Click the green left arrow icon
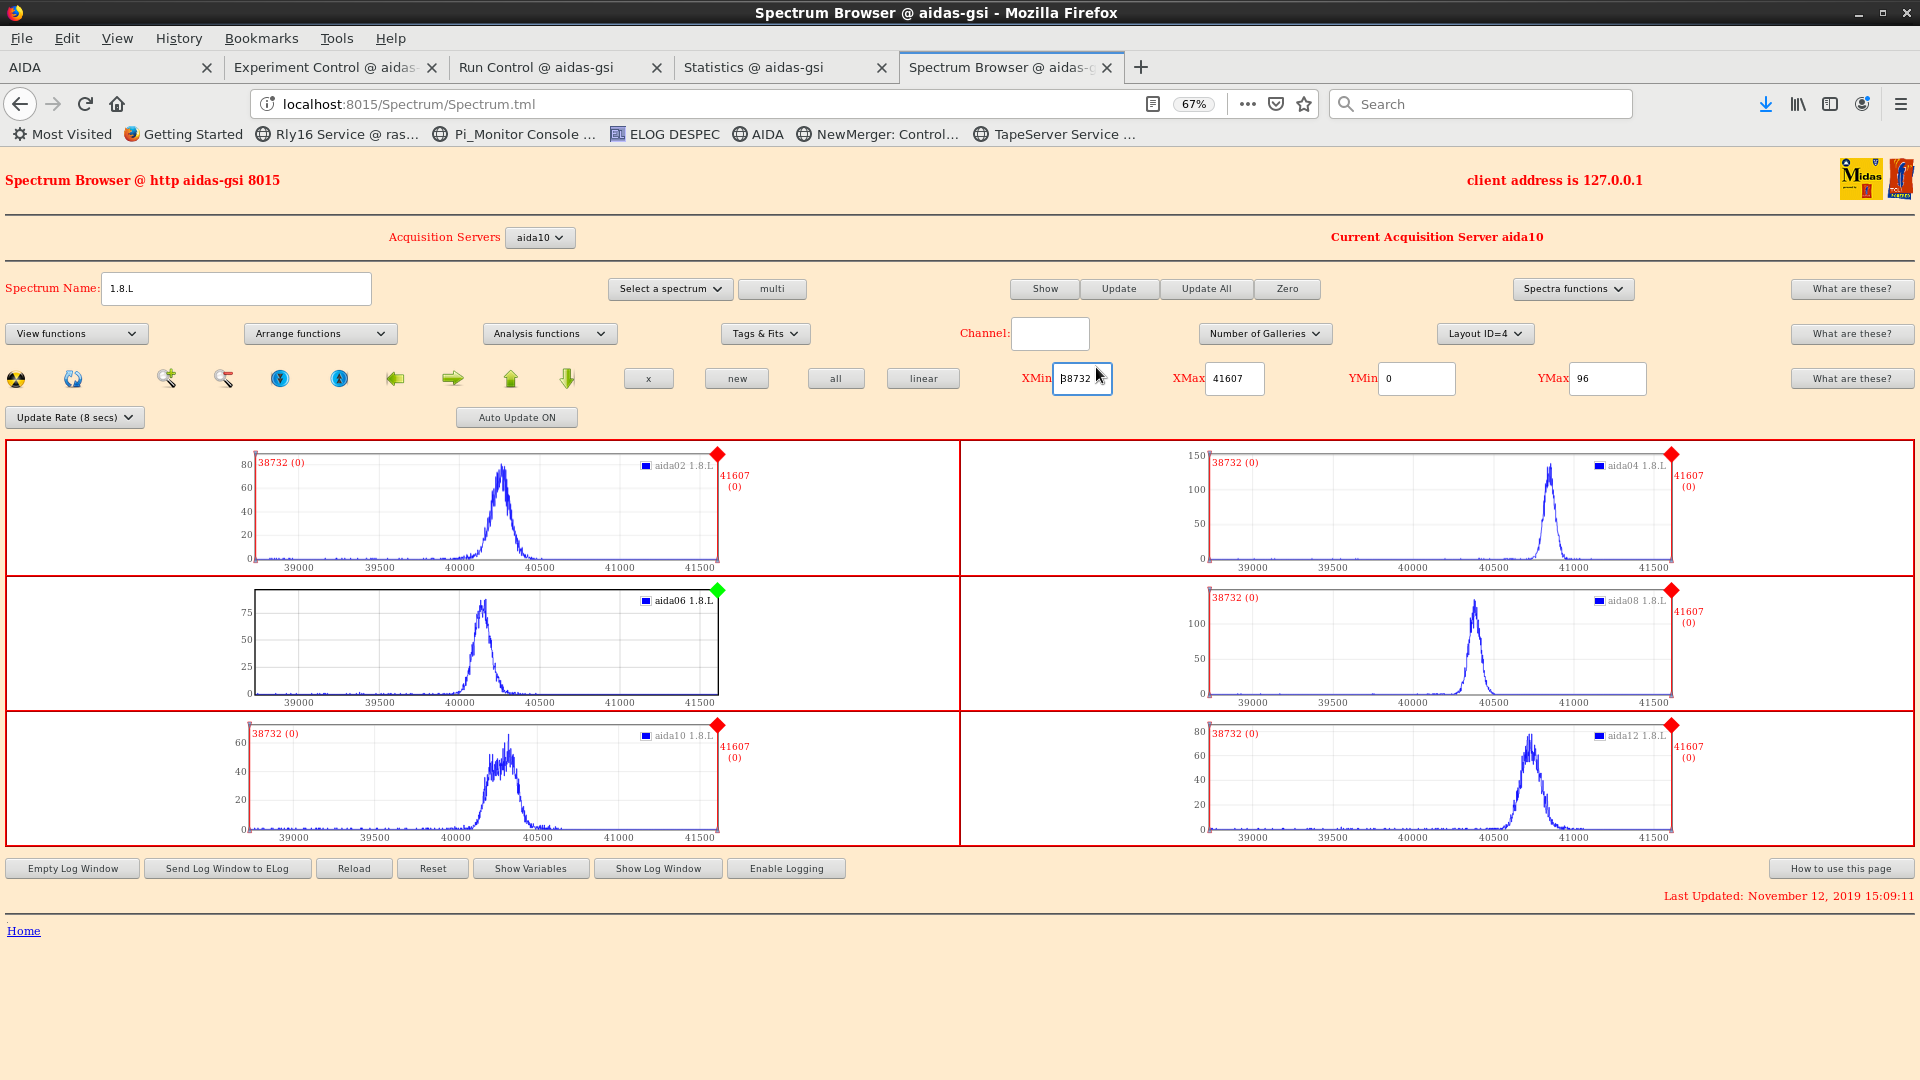The image size is (1920, 1080). pos(395,378)
